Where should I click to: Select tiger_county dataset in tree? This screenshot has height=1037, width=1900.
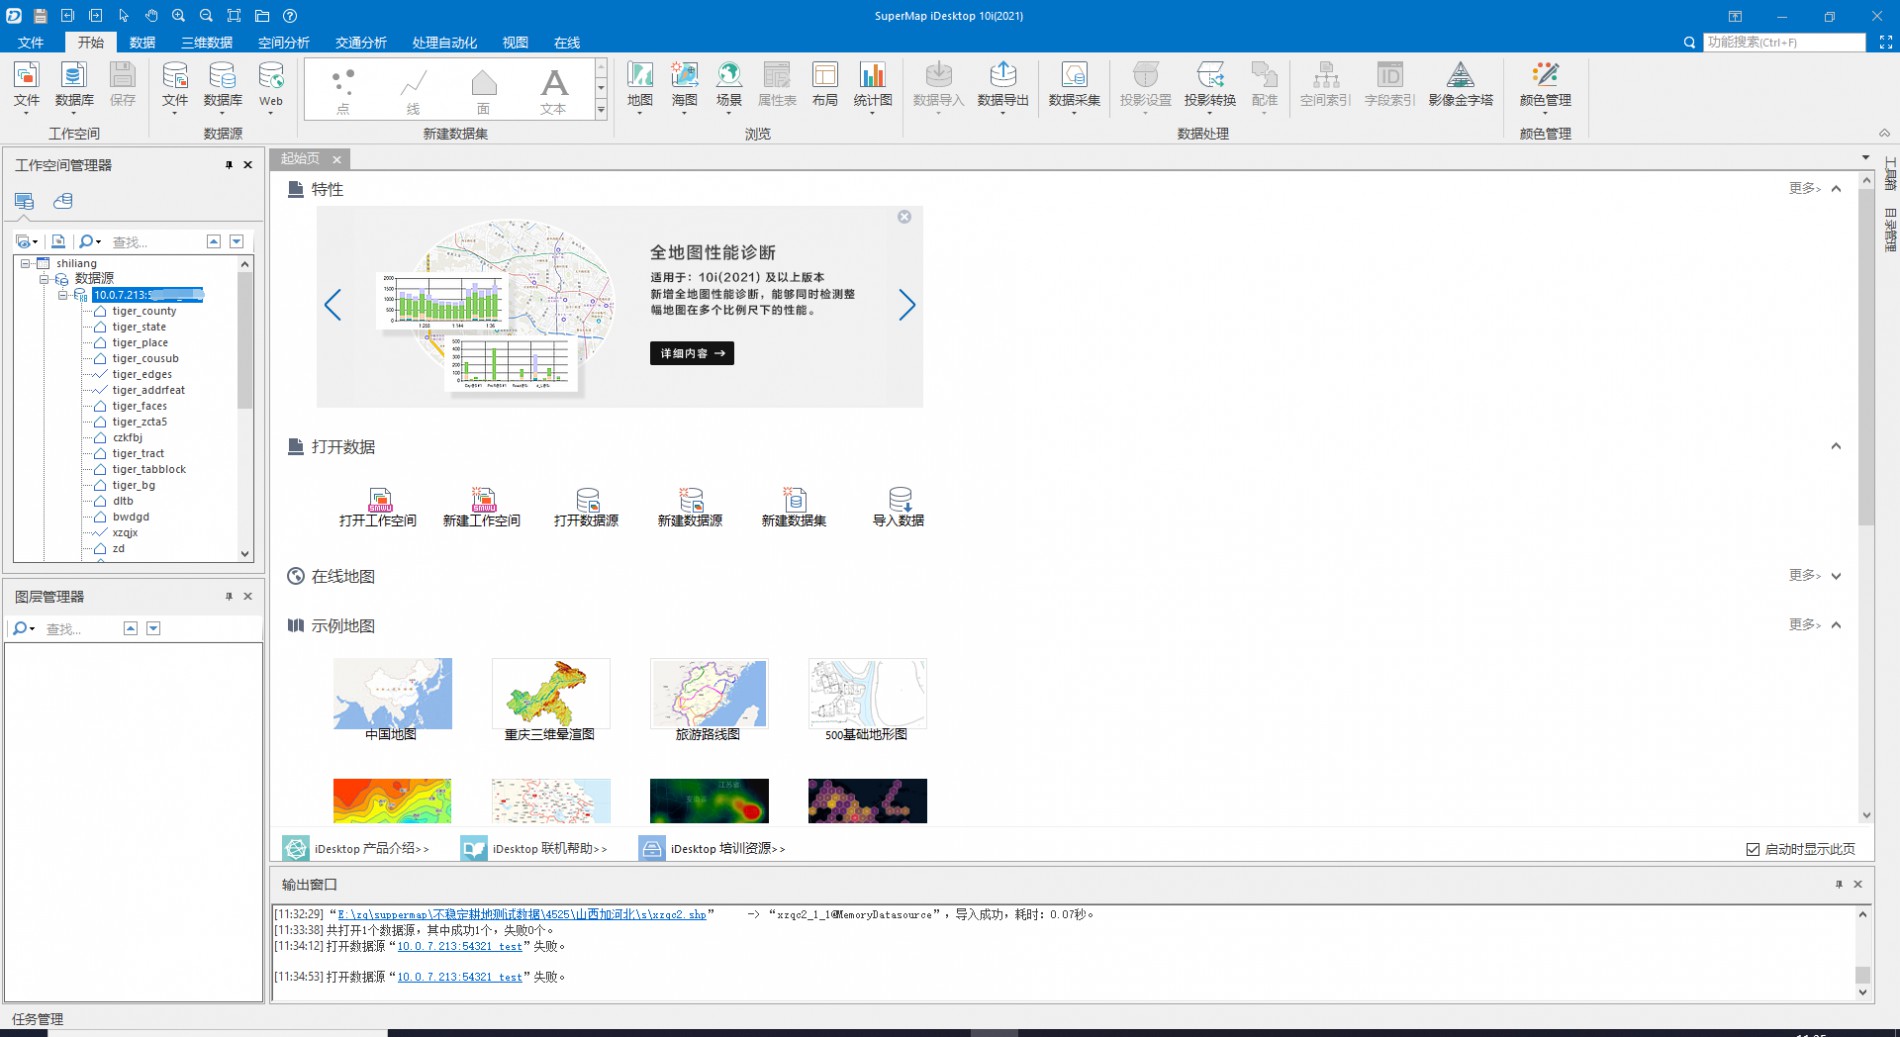pyautogui.click(x=144, y=311)
